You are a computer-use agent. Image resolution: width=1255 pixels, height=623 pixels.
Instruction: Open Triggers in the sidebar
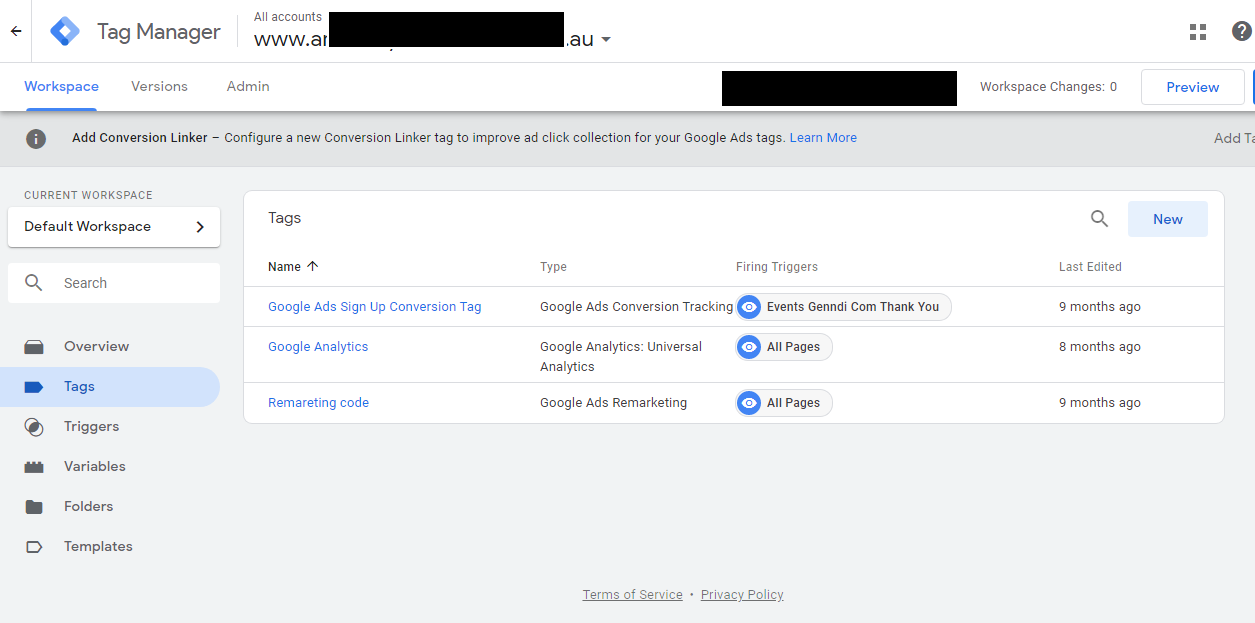tap(91, 427)
